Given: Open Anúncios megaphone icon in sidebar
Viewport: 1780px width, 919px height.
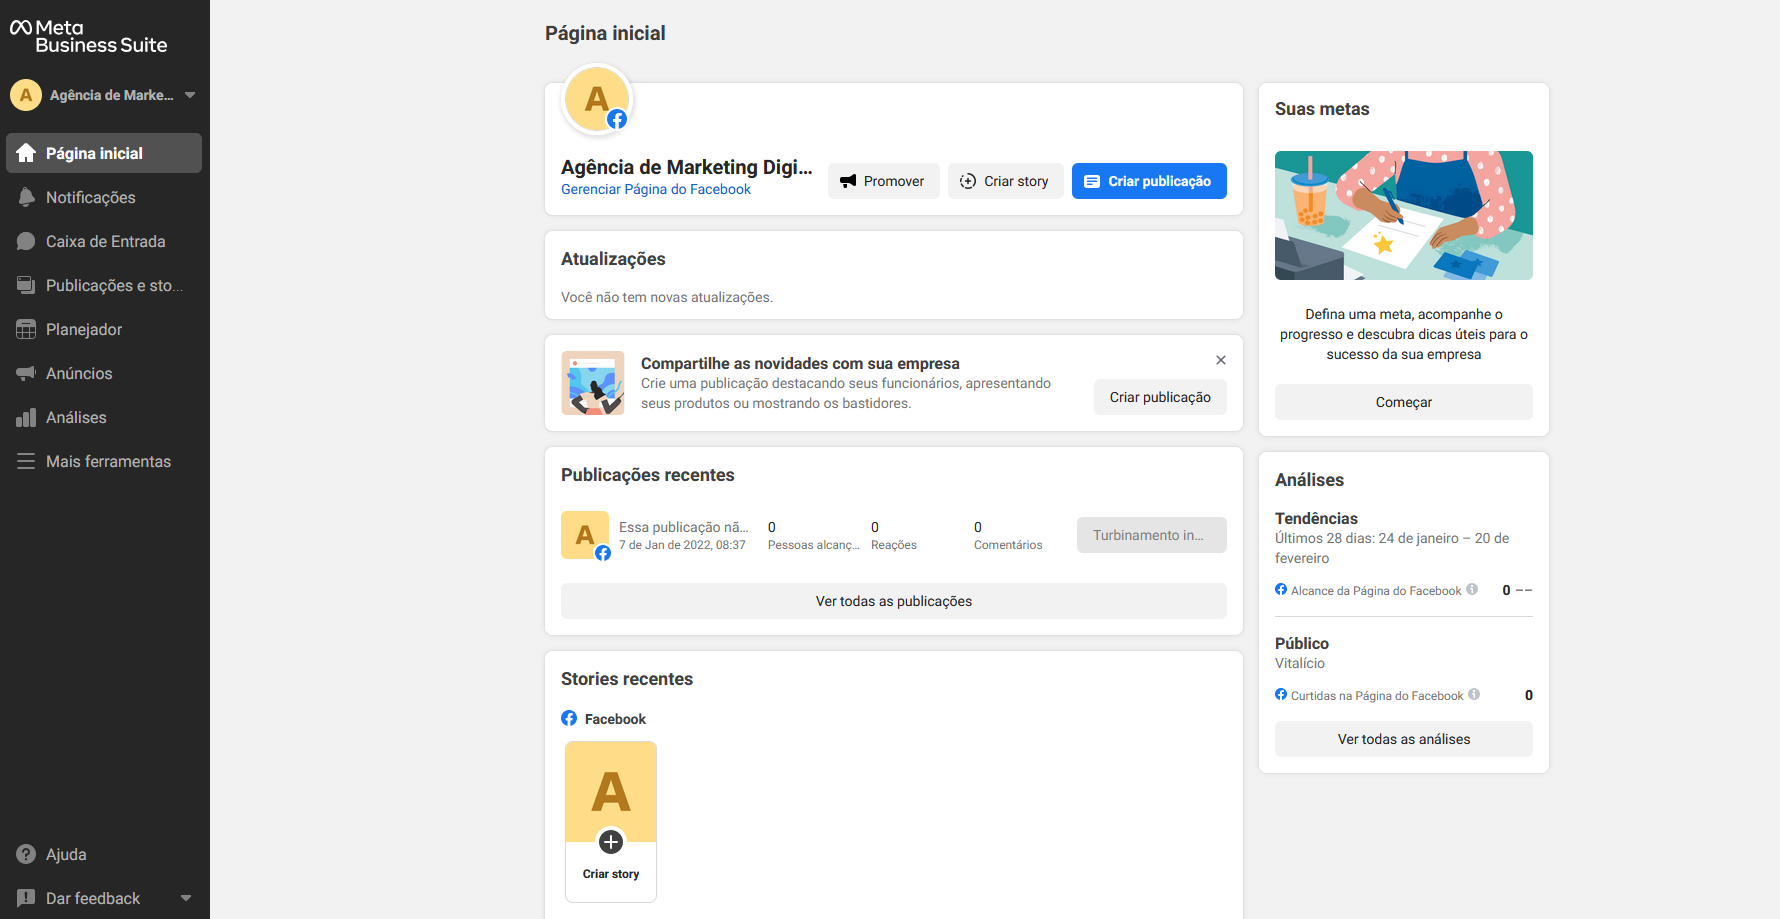Looking at the screenshot, I should (x=26, y=374).
